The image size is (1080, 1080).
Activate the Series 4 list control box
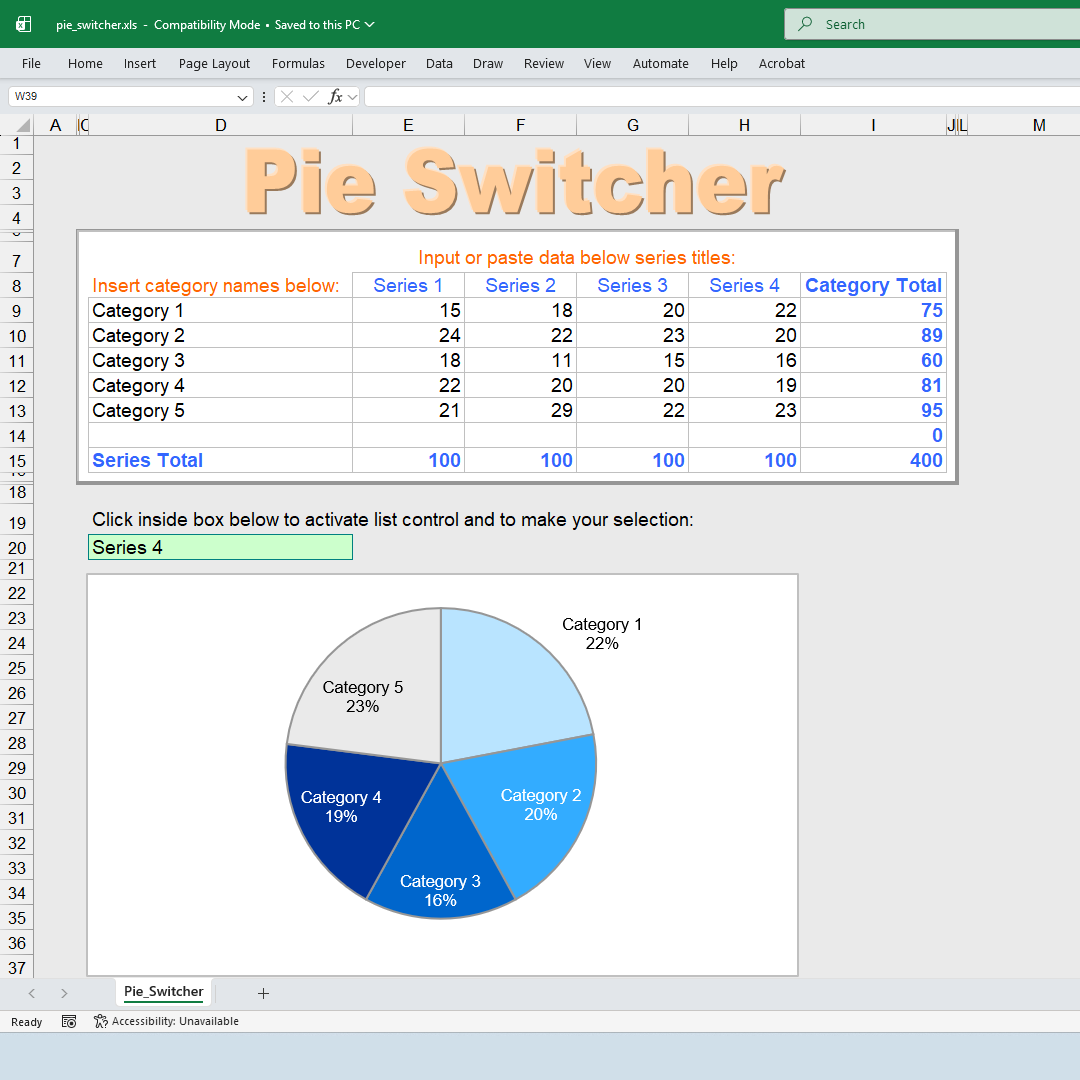[220, 547]
